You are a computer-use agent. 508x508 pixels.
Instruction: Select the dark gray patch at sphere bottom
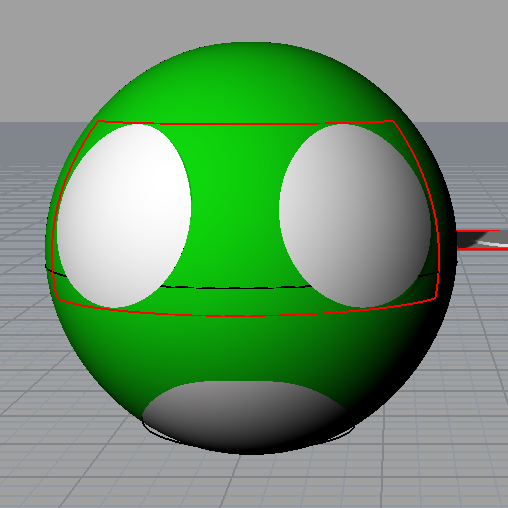[247, 417]
